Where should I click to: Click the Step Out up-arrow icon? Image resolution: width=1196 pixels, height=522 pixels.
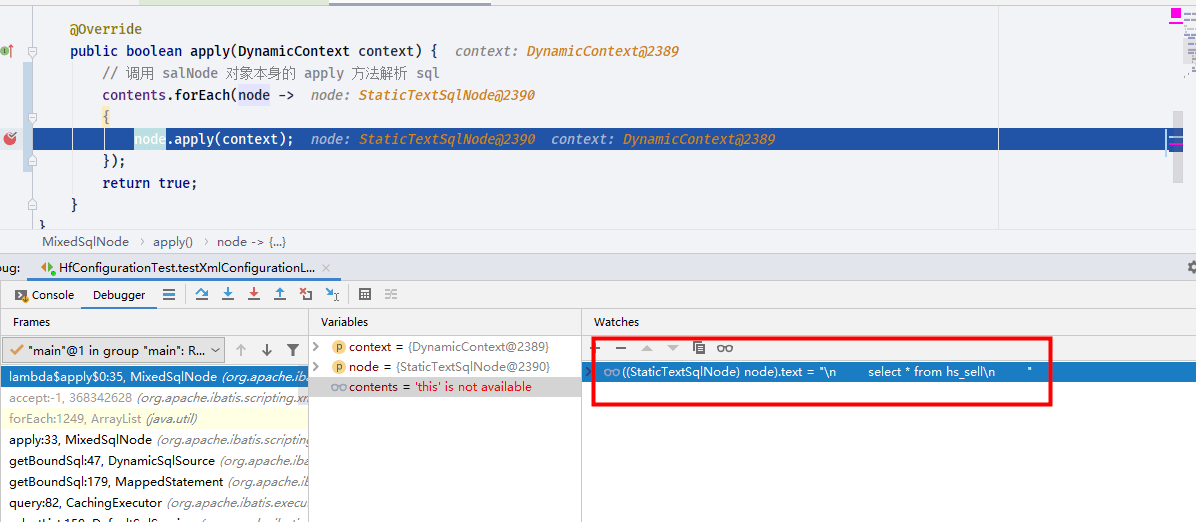point(280,294)
